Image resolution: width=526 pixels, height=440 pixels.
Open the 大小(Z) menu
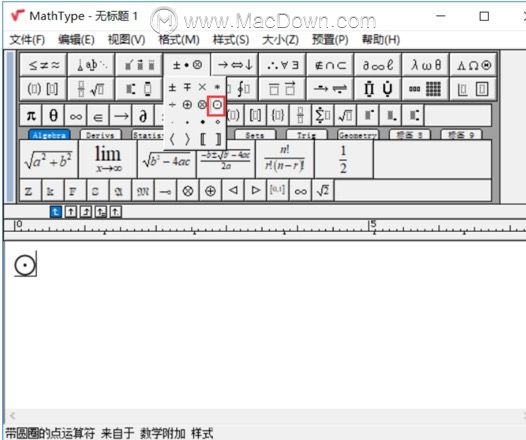[280, 40]
